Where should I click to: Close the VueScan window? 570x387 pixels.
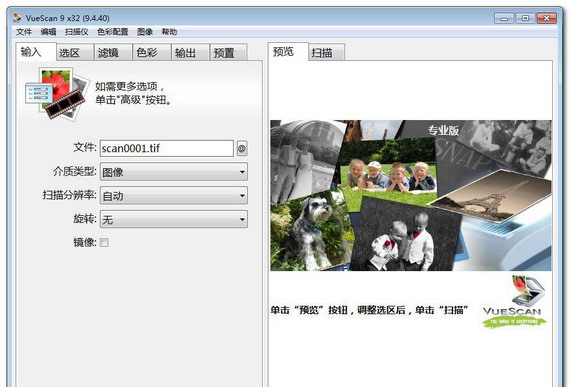point(546,18)
